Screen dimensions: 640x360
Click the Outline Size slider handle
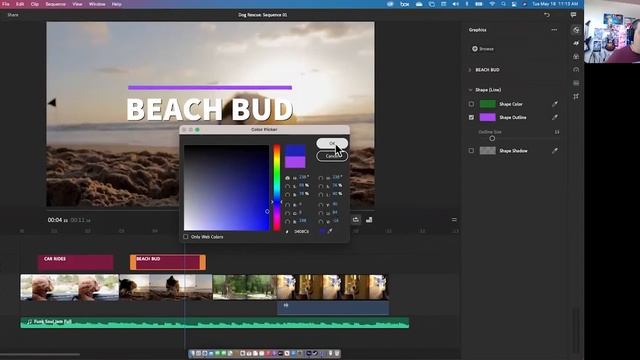492,138
